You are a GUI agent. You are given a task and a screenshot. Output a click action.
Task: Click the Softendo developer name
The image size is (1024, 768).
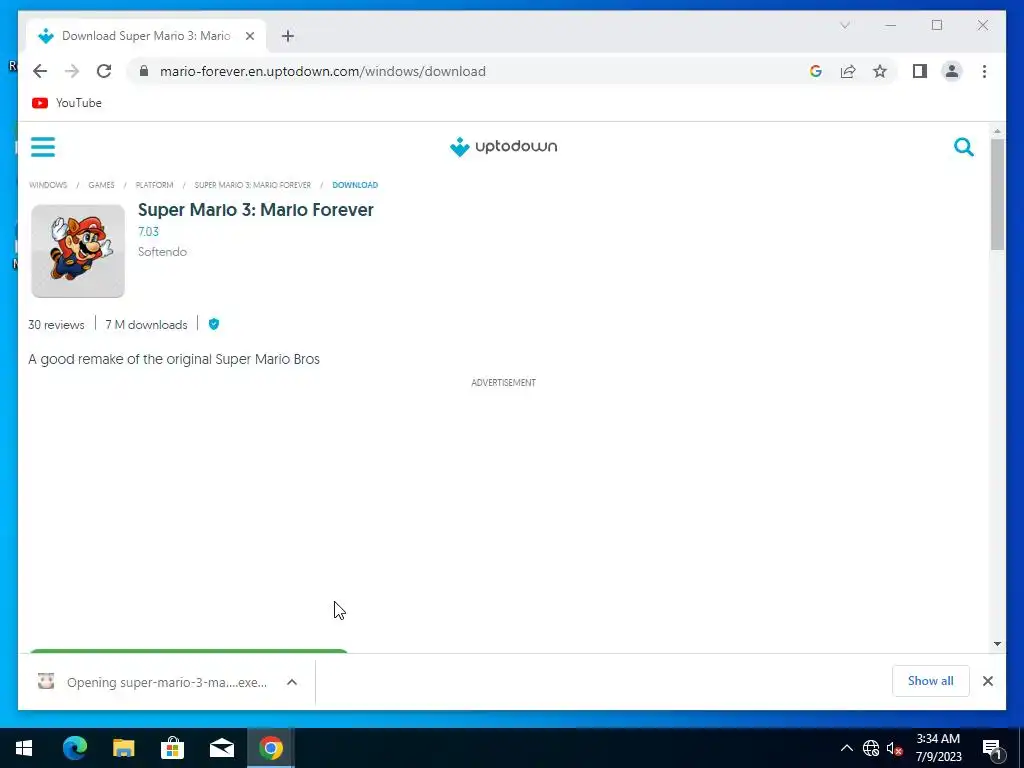click(x=162, y=251)
